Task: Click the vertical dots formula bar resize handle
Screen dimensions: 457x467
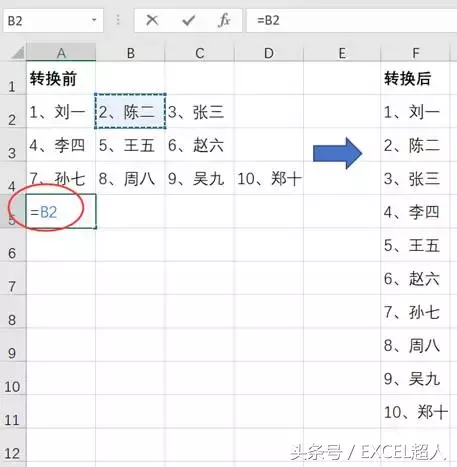Action: tap(118, 20)
